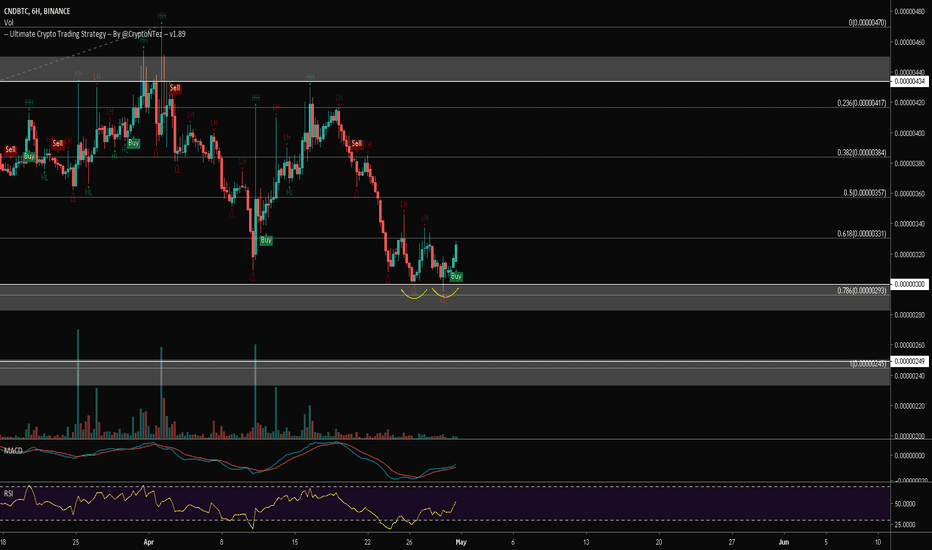Select the 0(0.00000470) Fibonacci level label

pos(867,23)
